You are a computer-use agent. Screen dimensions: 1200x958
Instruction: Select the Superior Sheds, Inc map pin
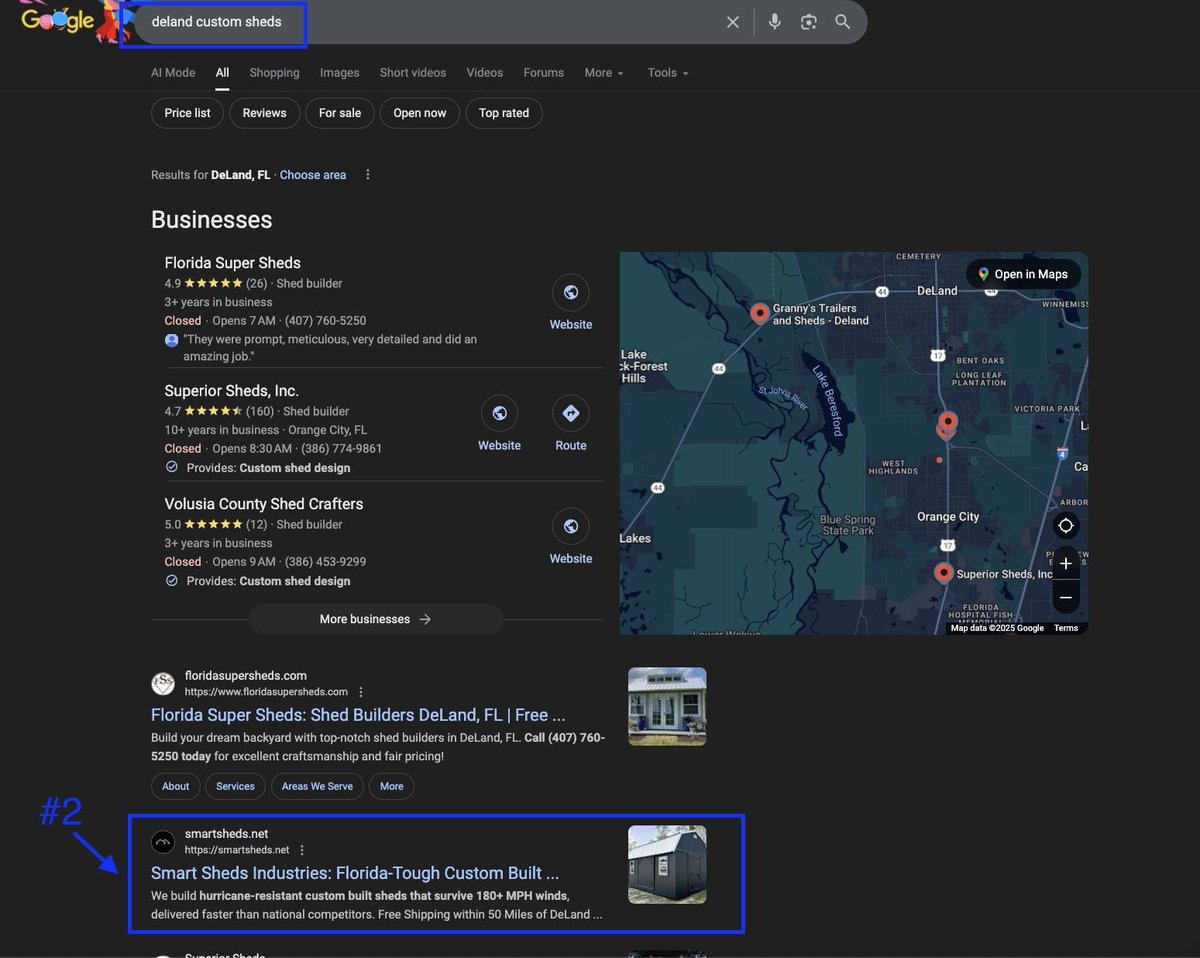(943, 573)
